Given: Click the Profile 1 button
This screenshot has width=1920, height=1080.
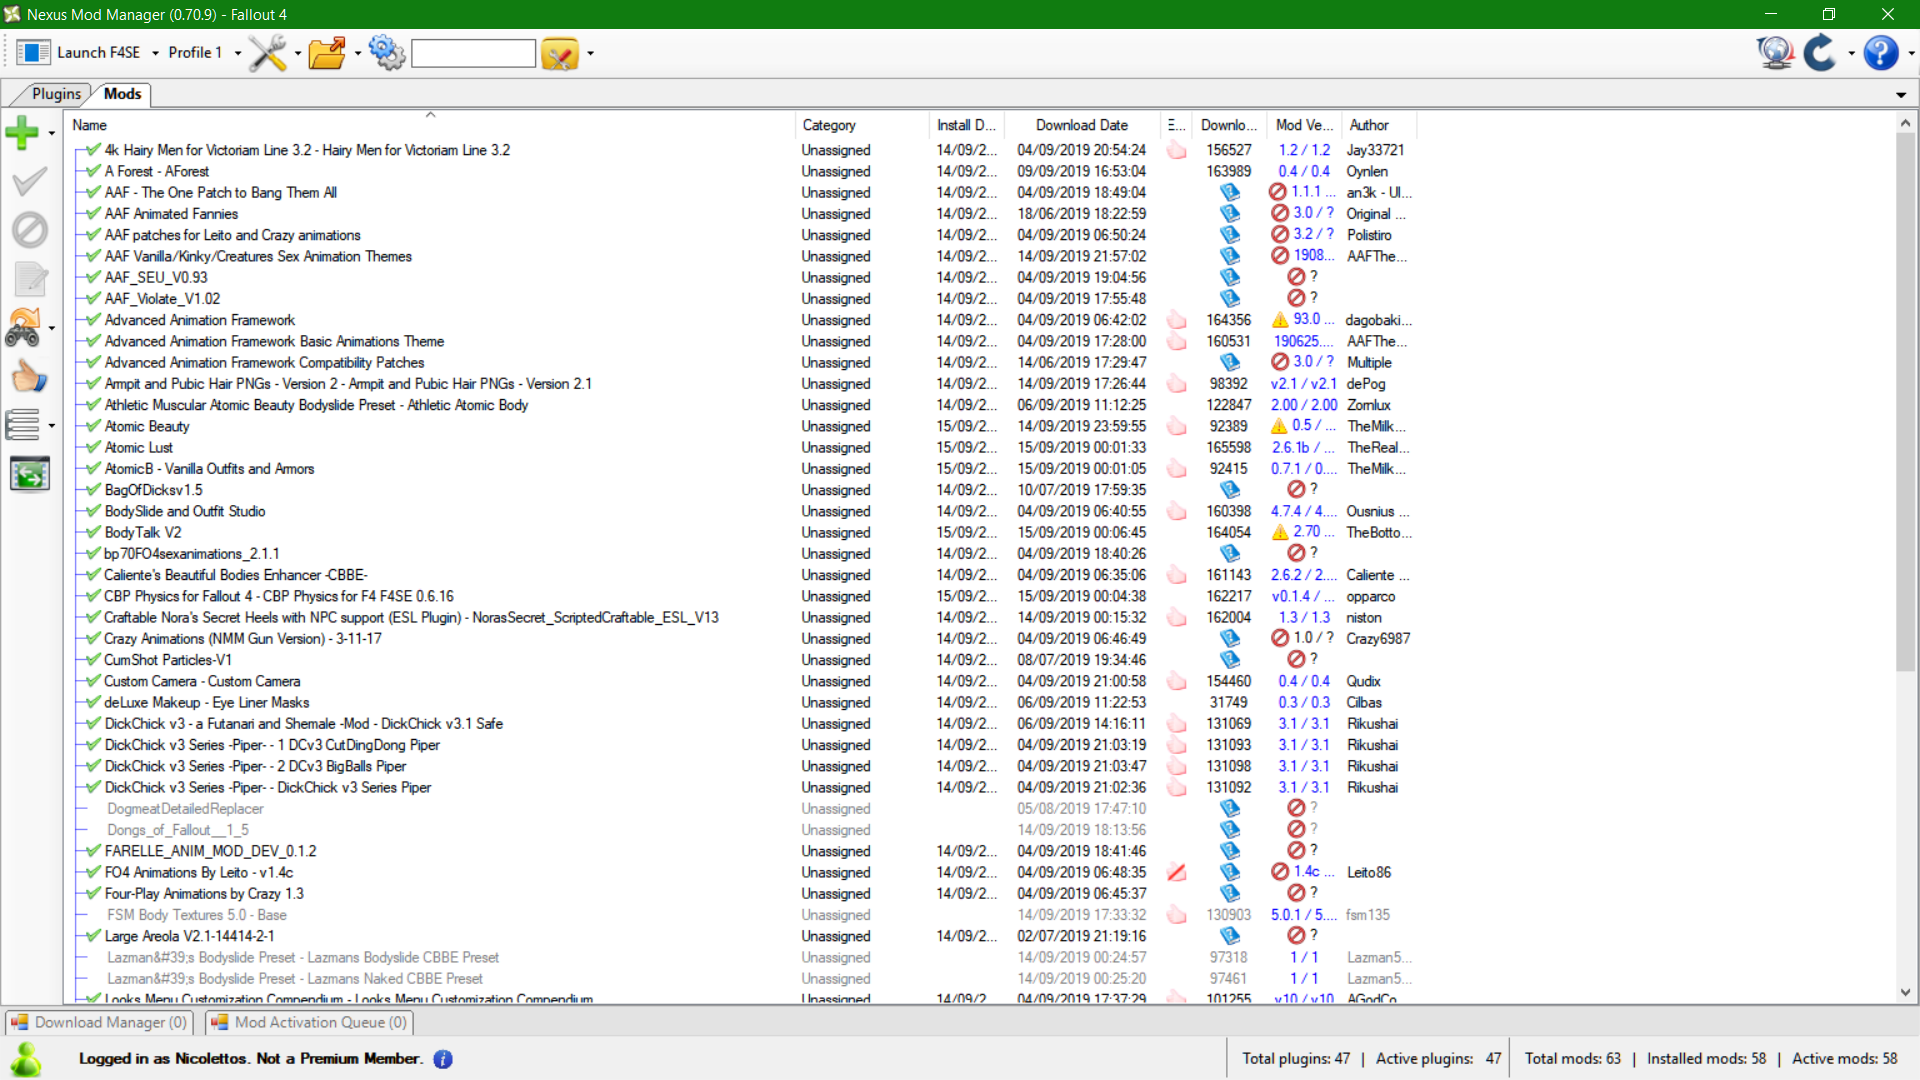Looking at the screenshot, I should click(195, 53).
